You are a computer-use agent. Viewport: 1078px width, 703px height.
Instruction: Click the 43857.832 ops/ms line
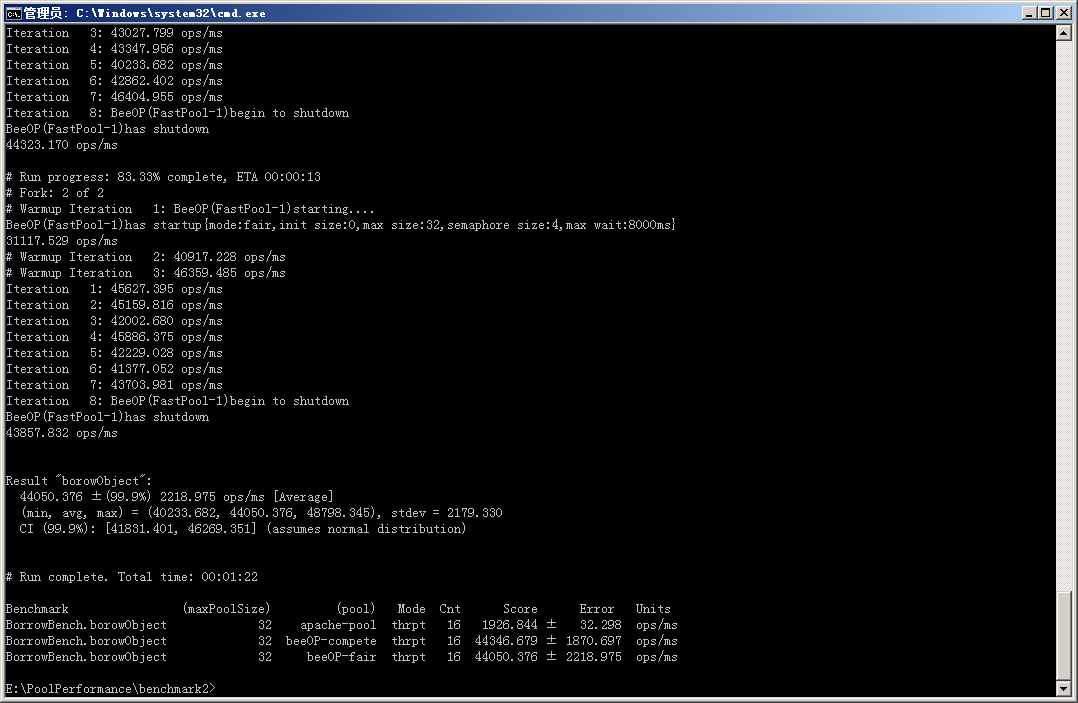tap(62, 432)
